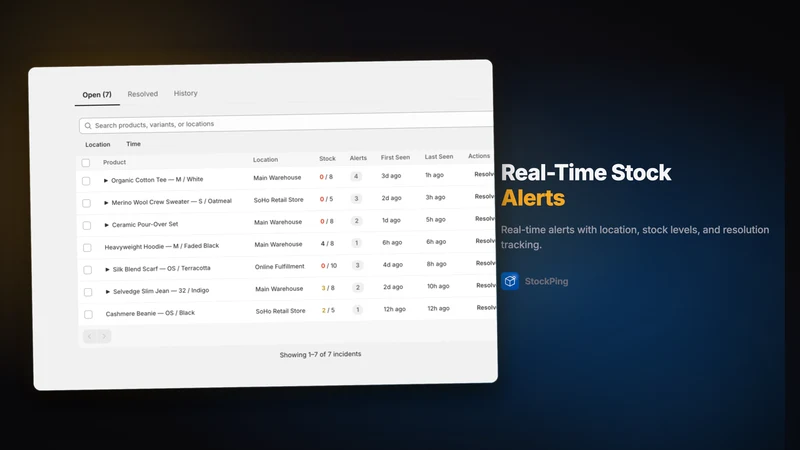Resolve the Silk Blend Scarf incident
800x450 pixels.
pyautogui.click(x=486, y=263)
